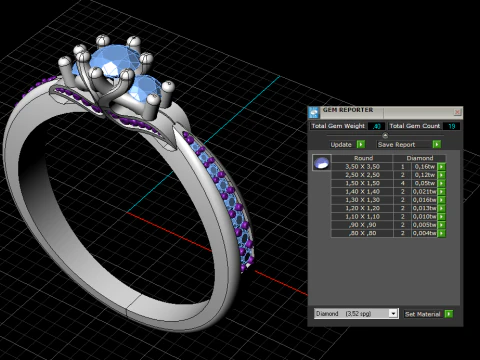This screenshot has width=480, height=360.
Task: Click the 0,013tw weight cell
Action: click(425, 208)
